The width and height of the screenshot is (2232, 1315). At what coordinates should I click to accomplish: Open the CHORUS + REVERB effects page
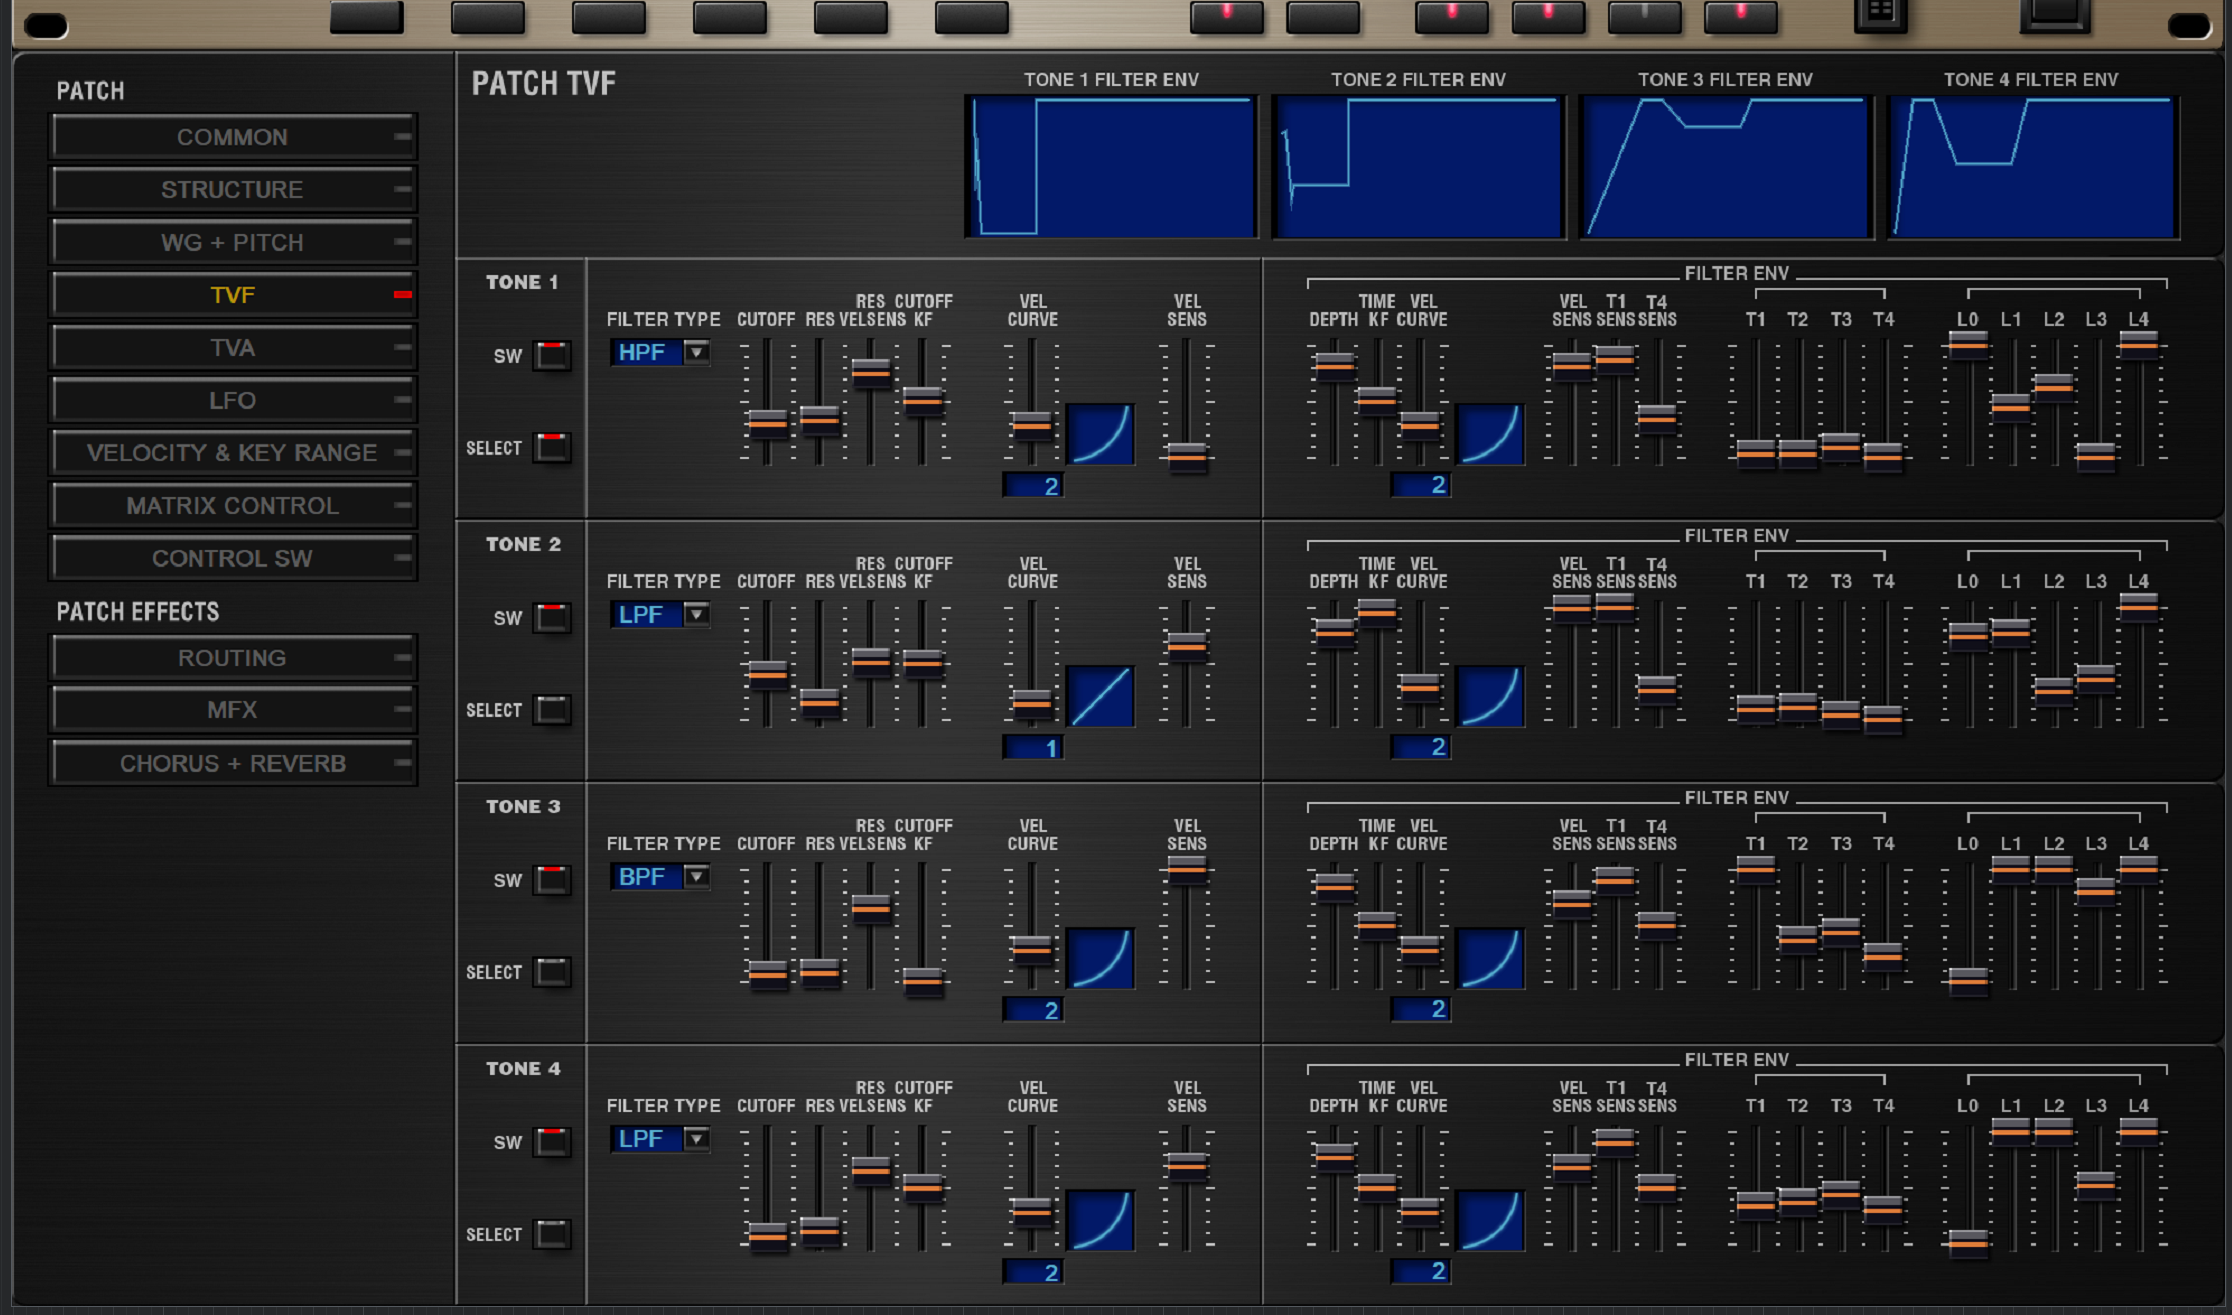point(232,764)
